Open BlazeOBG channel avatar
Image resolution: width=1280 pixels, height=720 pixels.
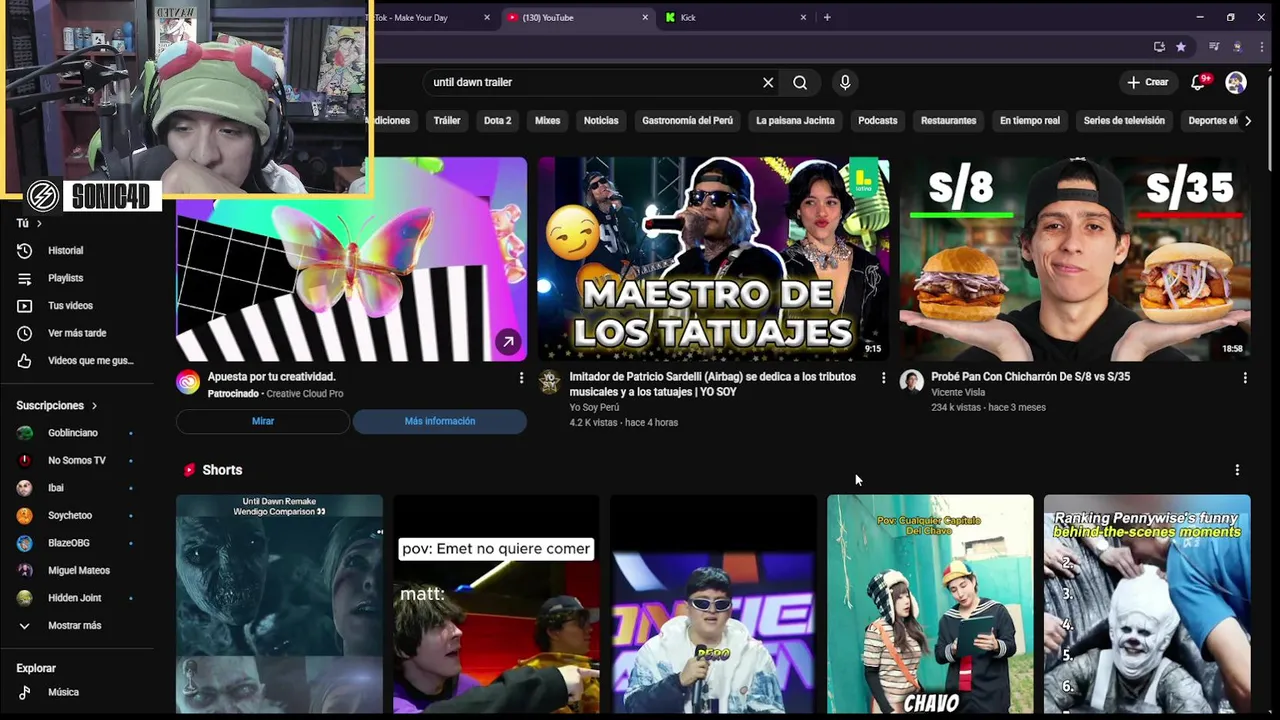pos(25,543)
